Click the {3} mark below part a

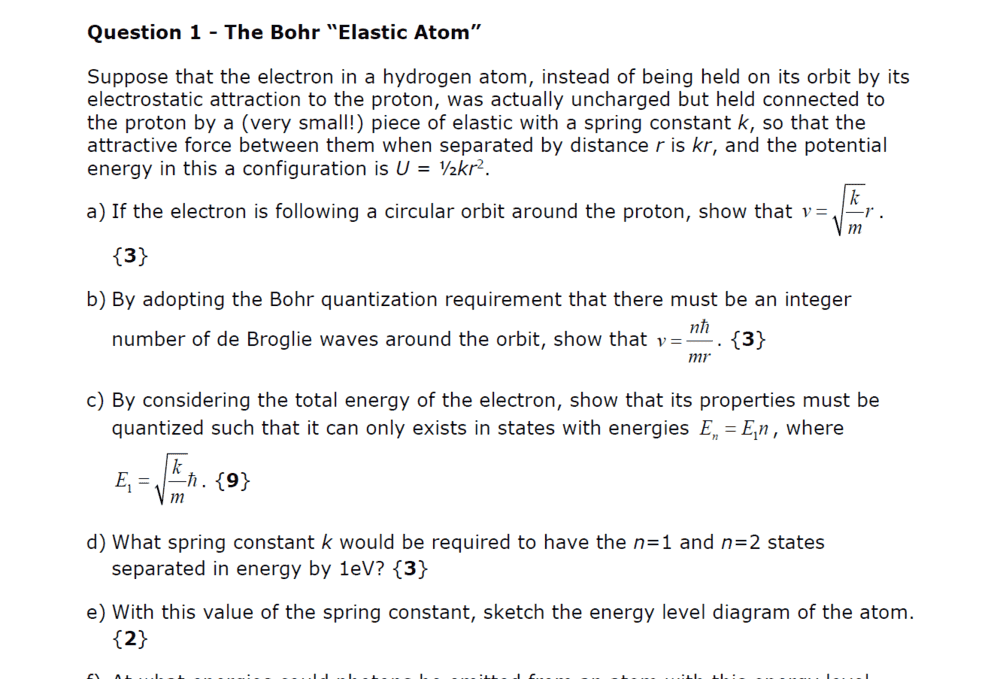click(130, 256)
